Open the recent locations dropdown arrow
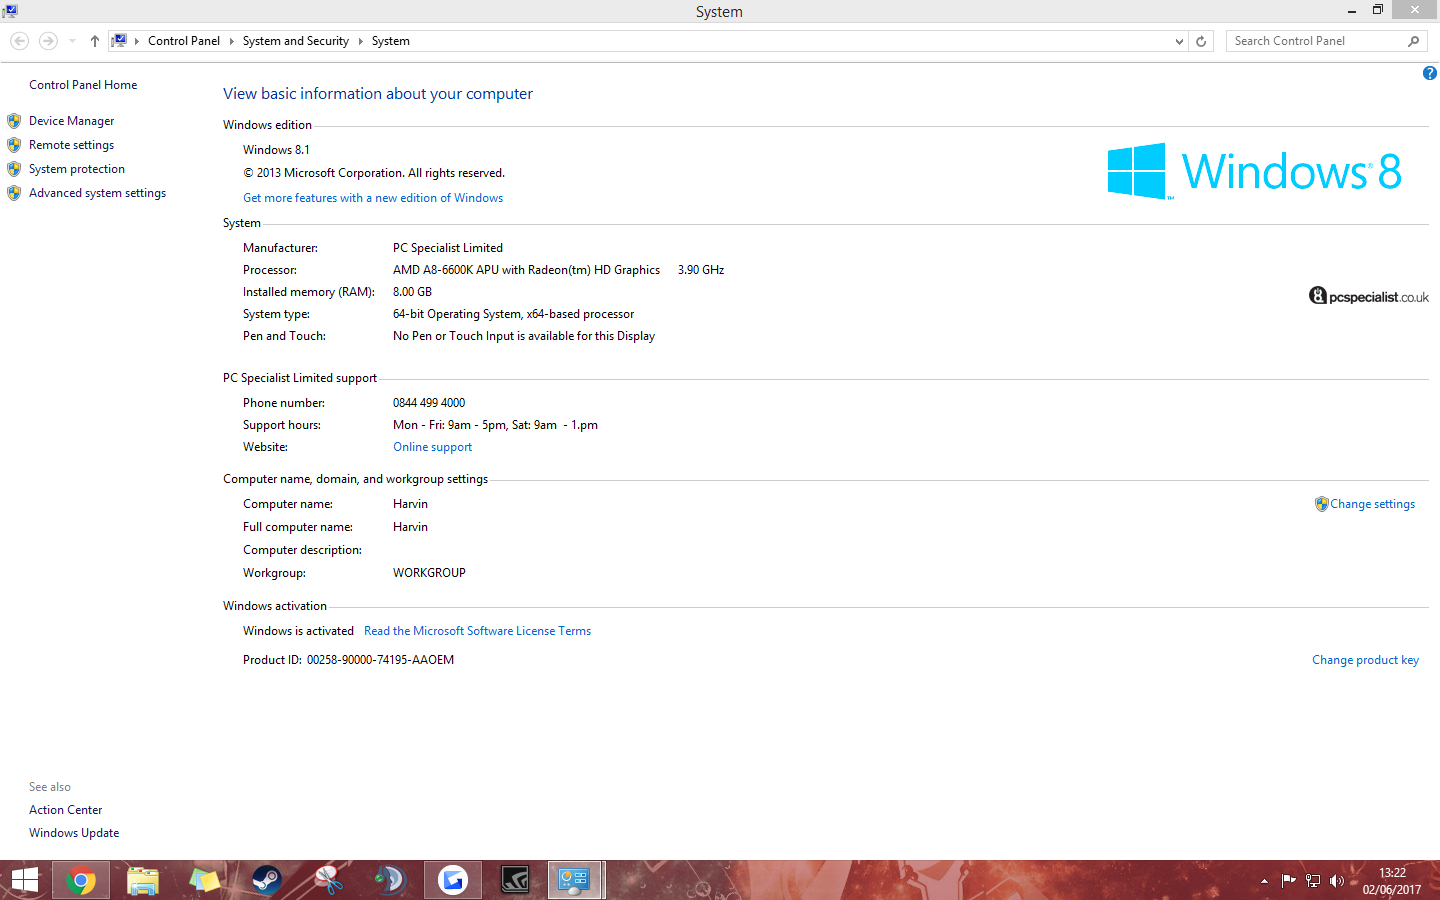Viewport: 1440px width, 900px height. point(72,41)
